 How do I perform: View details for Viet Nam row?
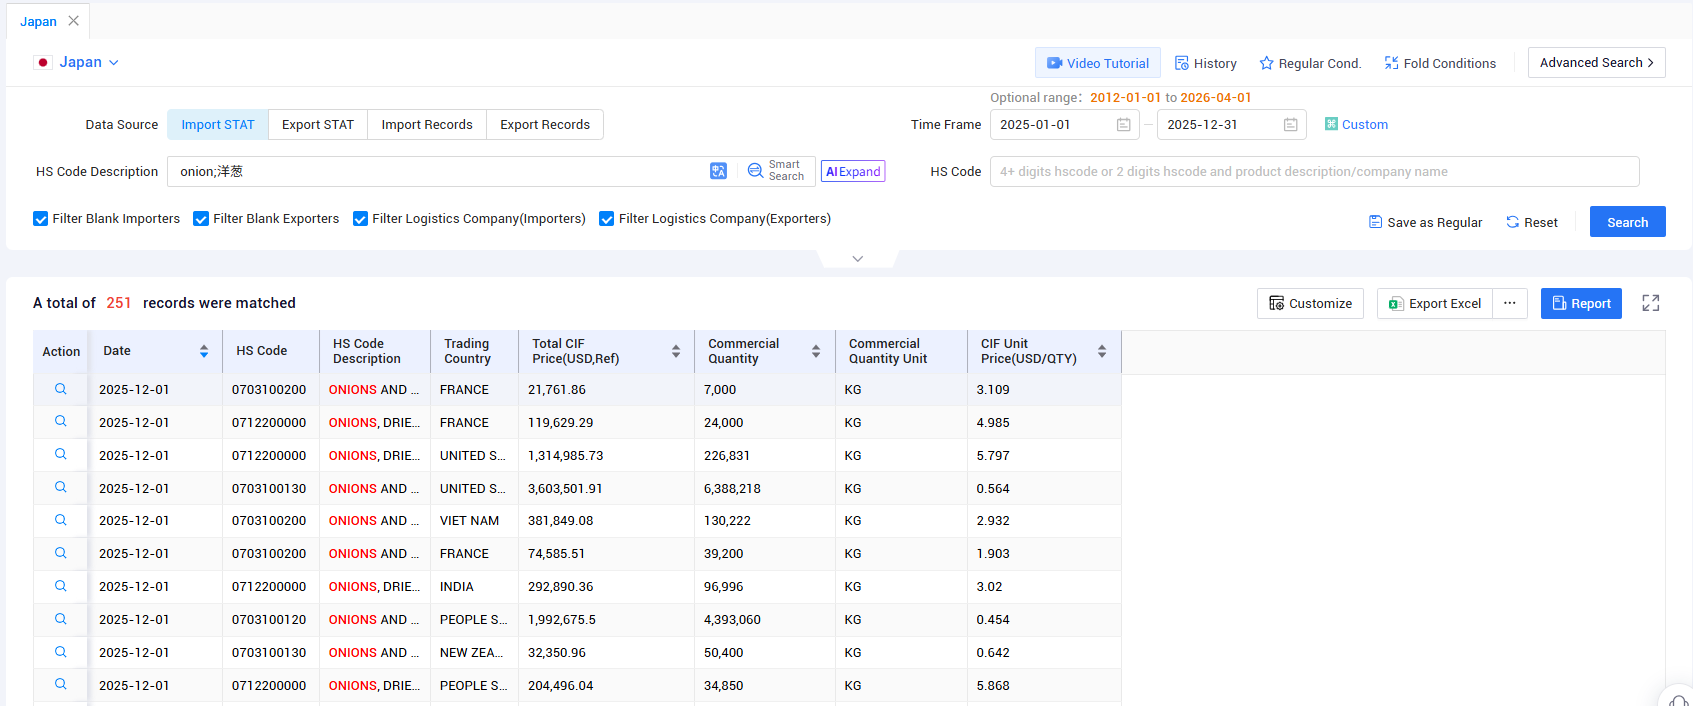(61, 520)
